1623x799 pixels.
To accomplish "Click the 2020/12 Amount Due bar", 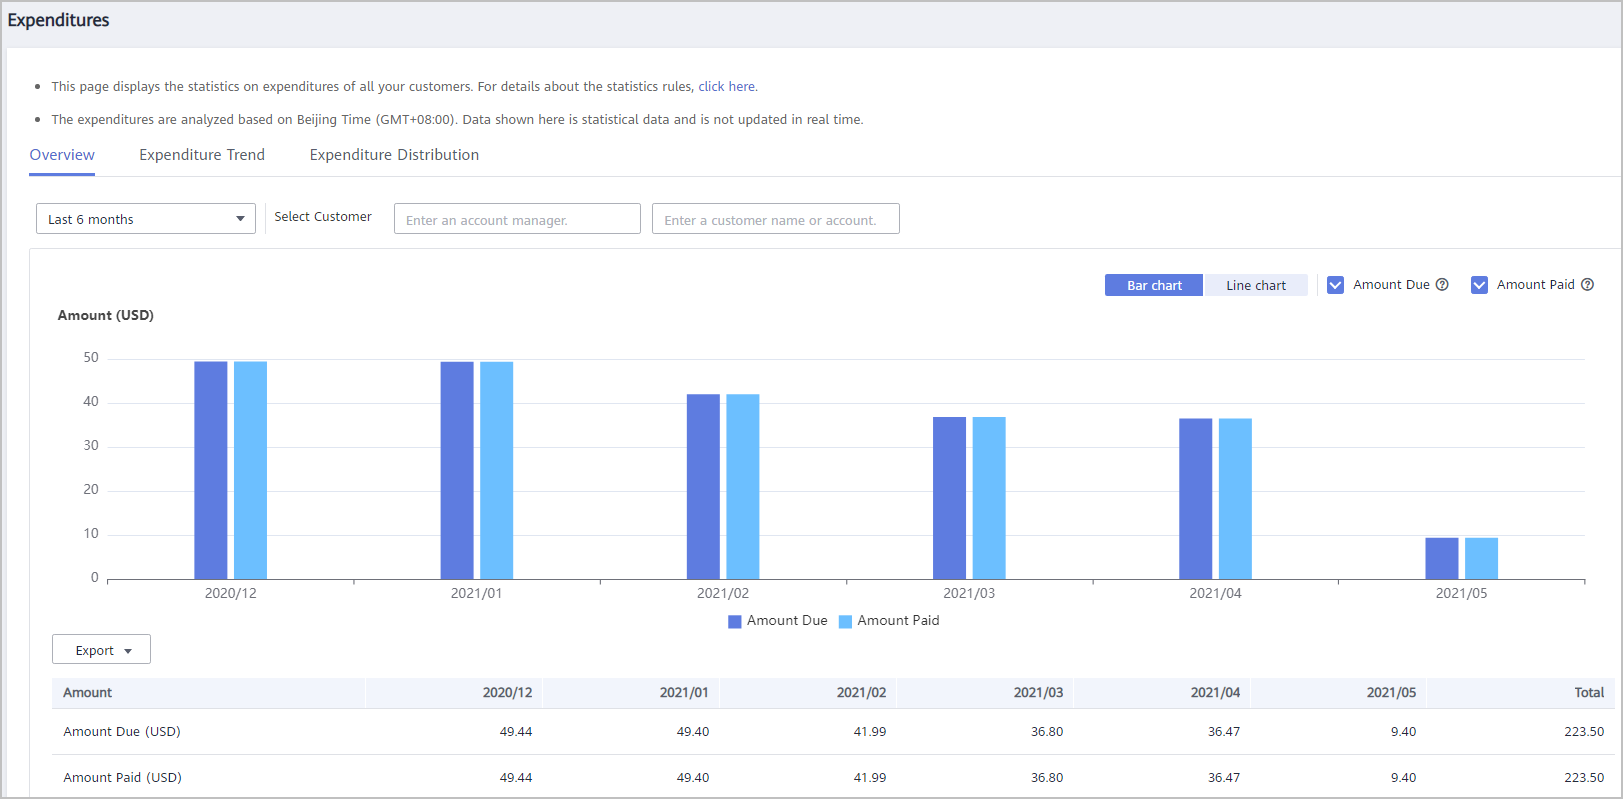I will click(x=211, y=470).
